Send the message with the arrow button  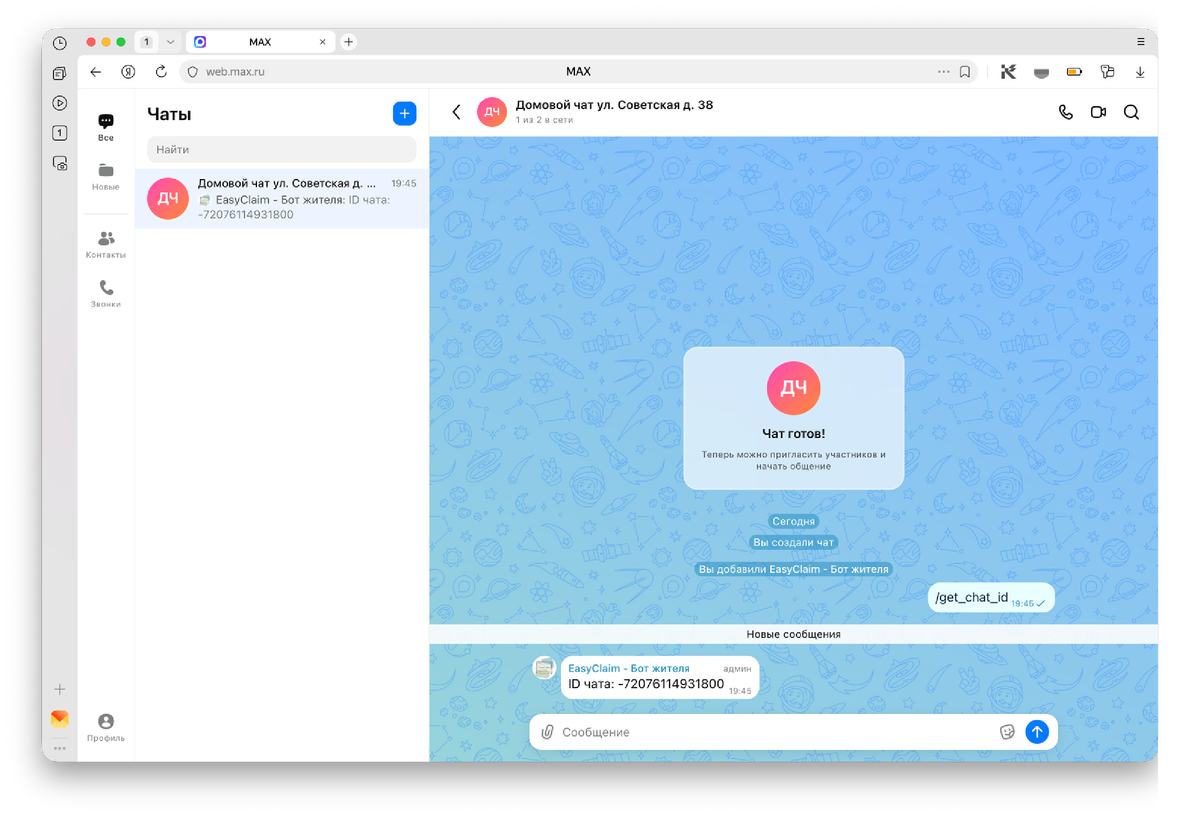tap(1037, 731)
